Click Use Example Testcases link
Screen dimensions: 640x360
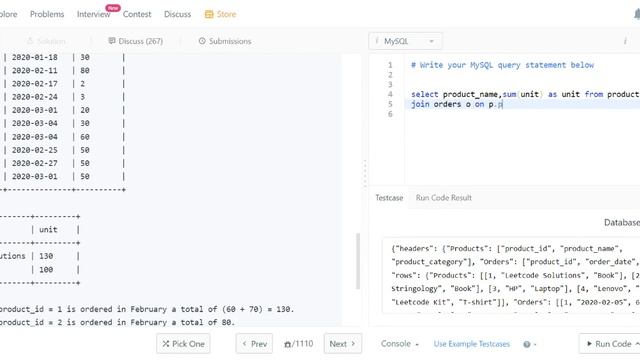pyautogui.click(x=471, y=344)
